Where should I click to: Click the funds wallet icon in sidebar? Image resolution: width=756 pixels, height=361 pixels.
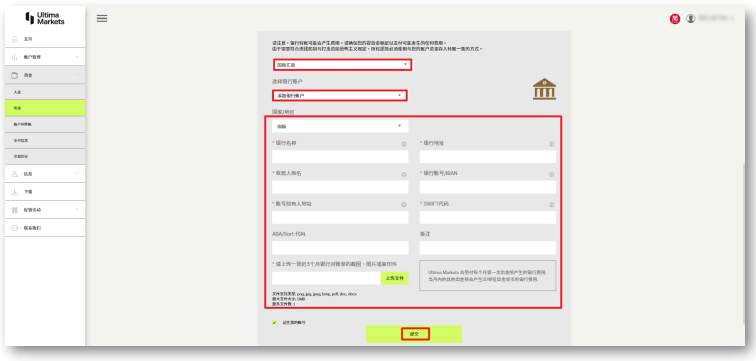pyautogui.click(x=14, y=75)
